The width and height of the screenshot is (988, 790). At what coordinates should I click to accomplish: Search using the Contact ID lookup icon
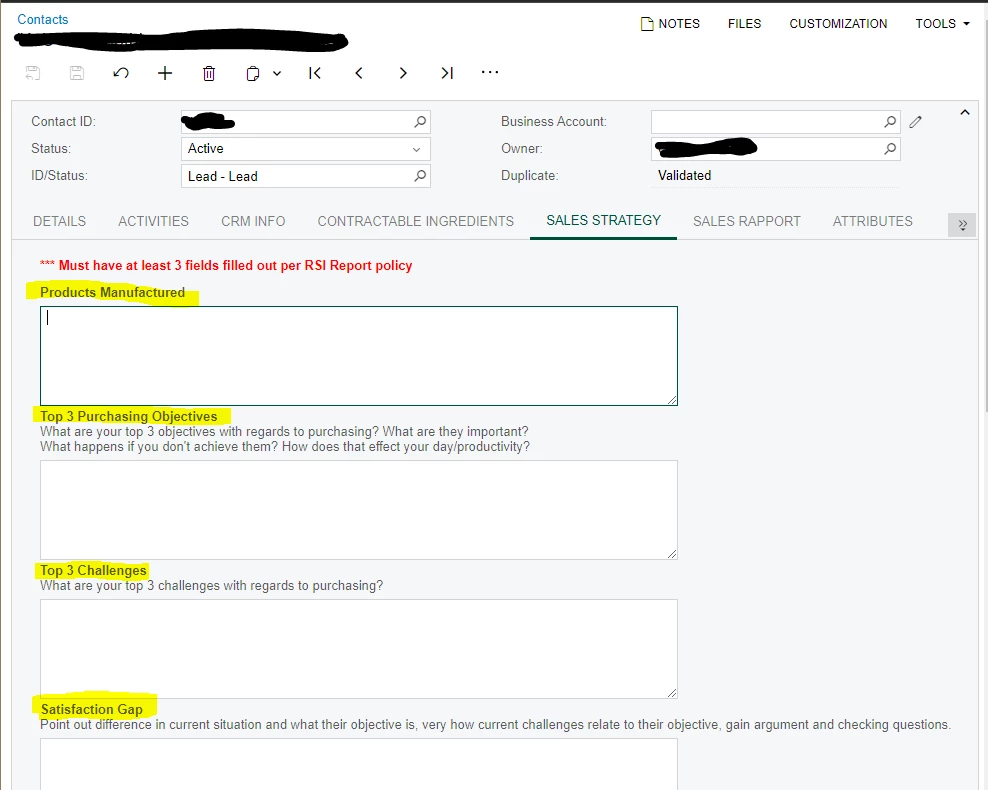[420, 122]
